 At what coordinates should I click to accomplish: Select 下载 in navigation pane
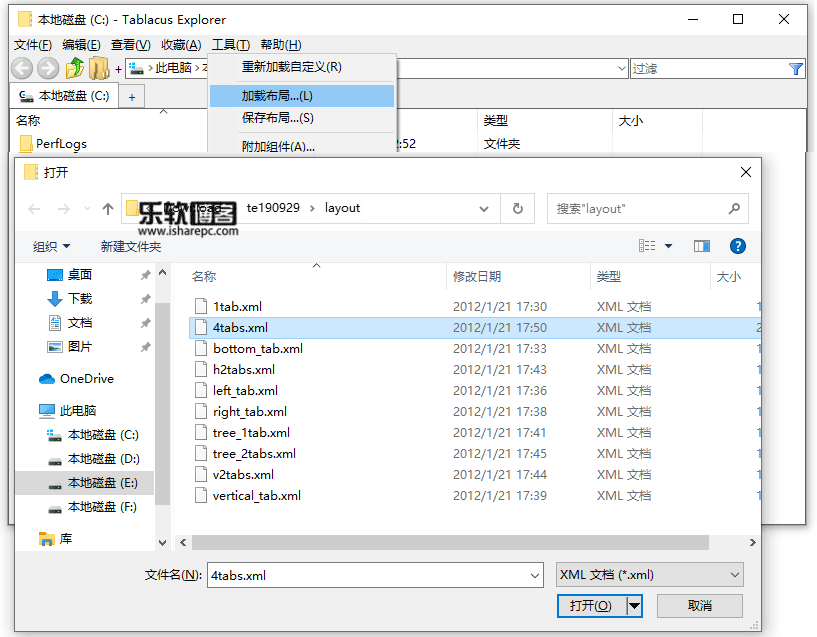[80, 298]
